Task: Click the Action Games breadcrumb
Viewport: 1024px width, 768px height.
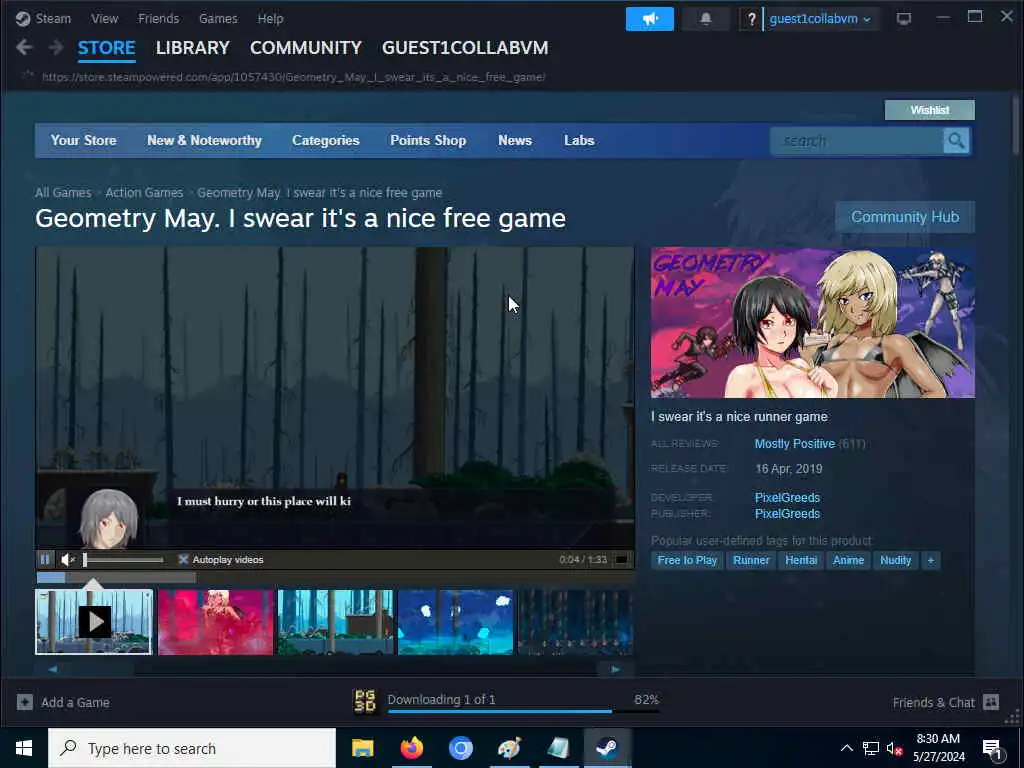Action: (144, 193)
